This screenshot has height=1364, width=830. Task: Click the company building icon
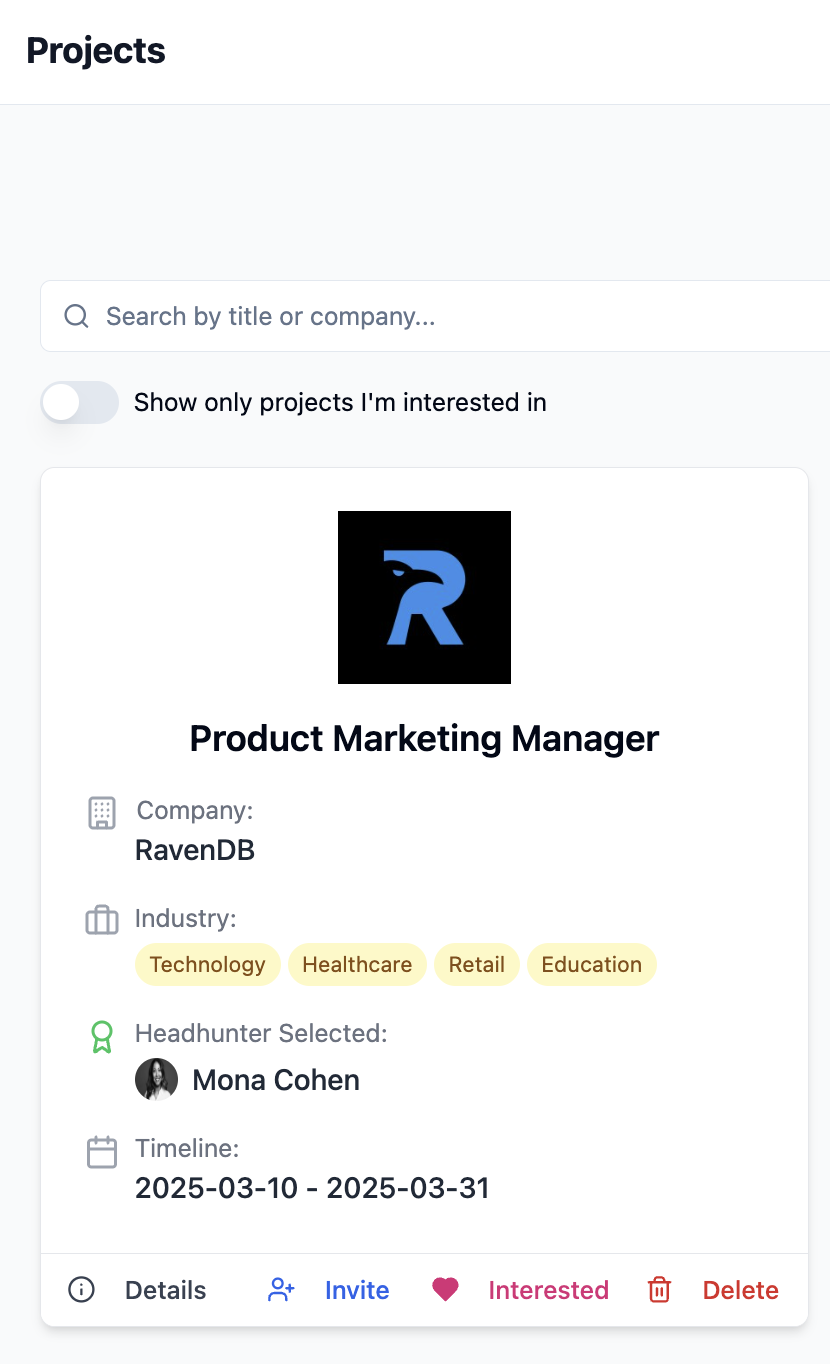pos(102,813)
